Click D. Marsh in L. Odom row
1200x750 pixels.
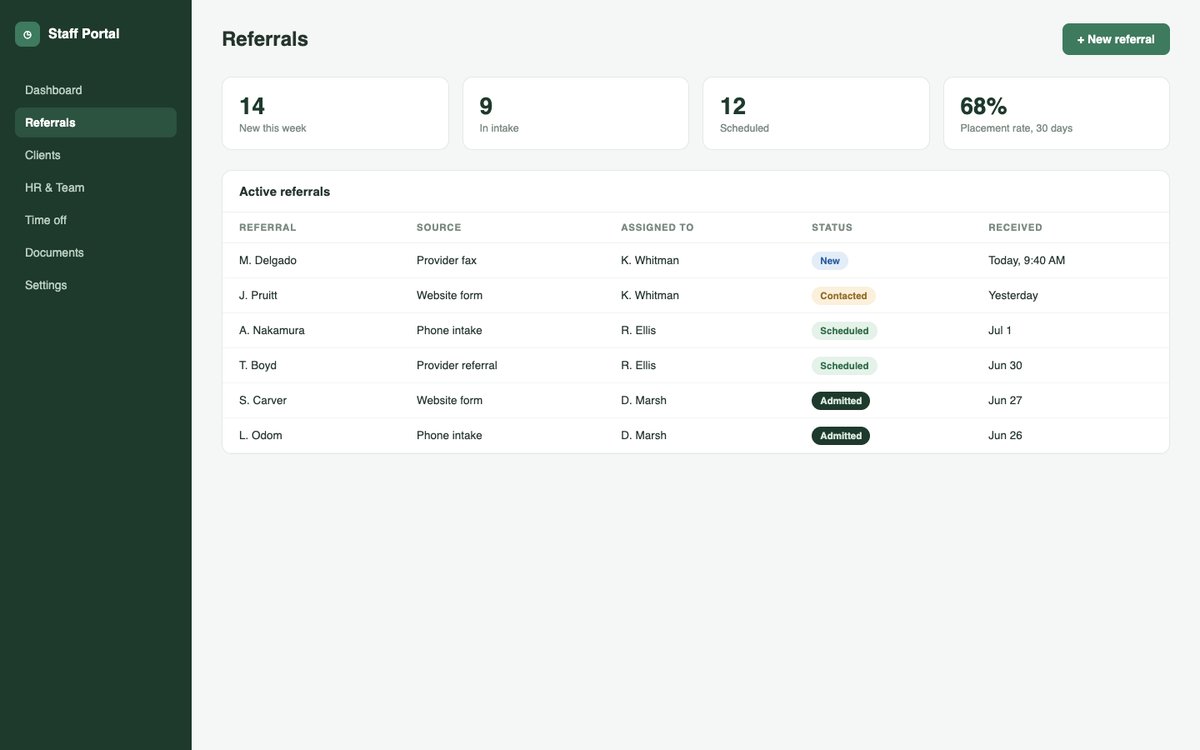[644, 435]
